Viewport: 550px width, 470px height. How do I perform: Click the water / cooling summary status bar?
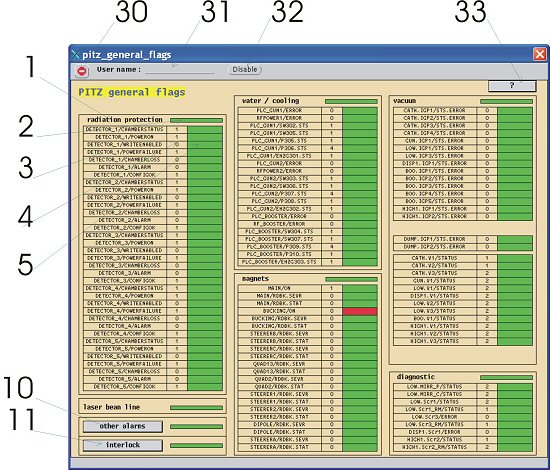click(x=351, y=101)
